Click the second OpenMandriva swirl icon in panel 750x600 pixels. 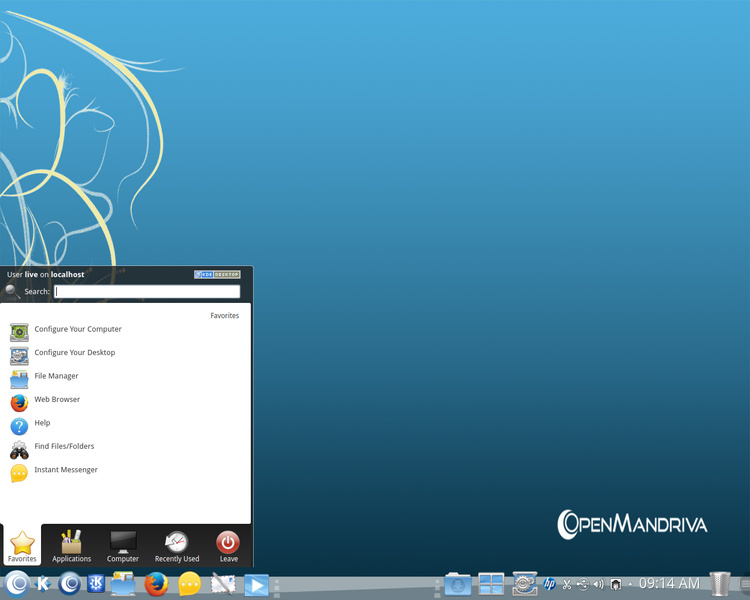(x=70, y=584)
